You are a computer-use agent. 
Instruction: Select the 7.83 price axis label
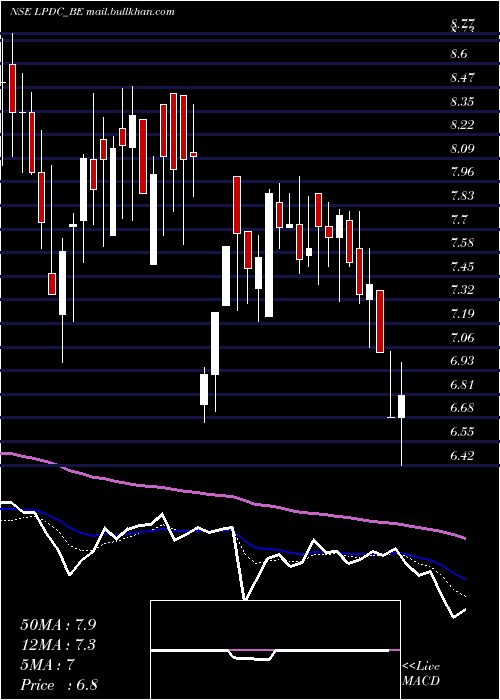[x=462, y=196]
